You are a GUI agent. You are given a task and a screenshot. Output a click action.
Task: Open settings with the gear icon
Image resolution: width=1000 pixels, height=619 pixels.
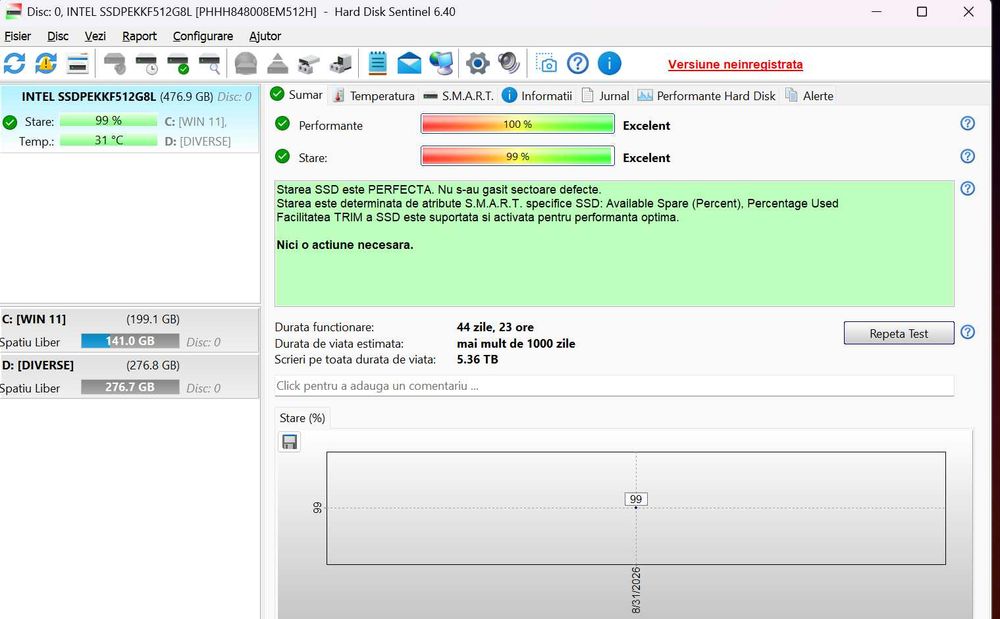tap(478, 64)
